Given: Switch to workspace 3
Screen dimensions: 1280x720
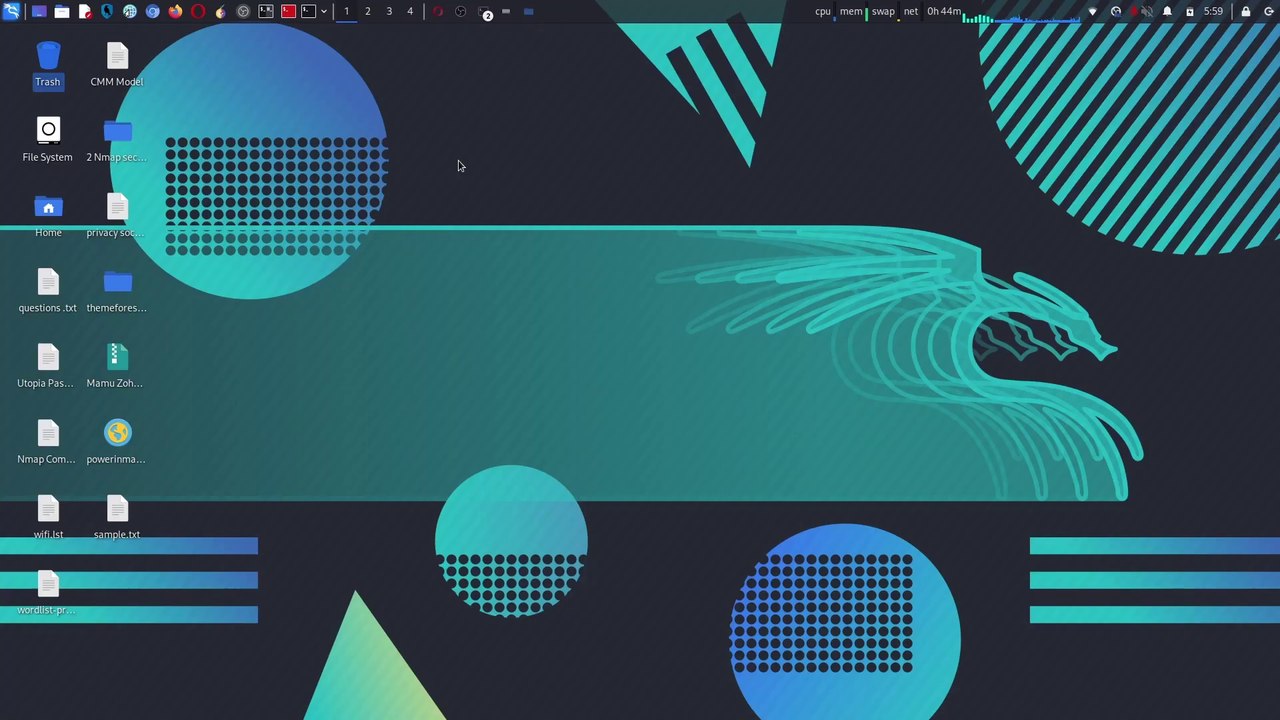Looking at the screenshot, I should tap(389, 12).
